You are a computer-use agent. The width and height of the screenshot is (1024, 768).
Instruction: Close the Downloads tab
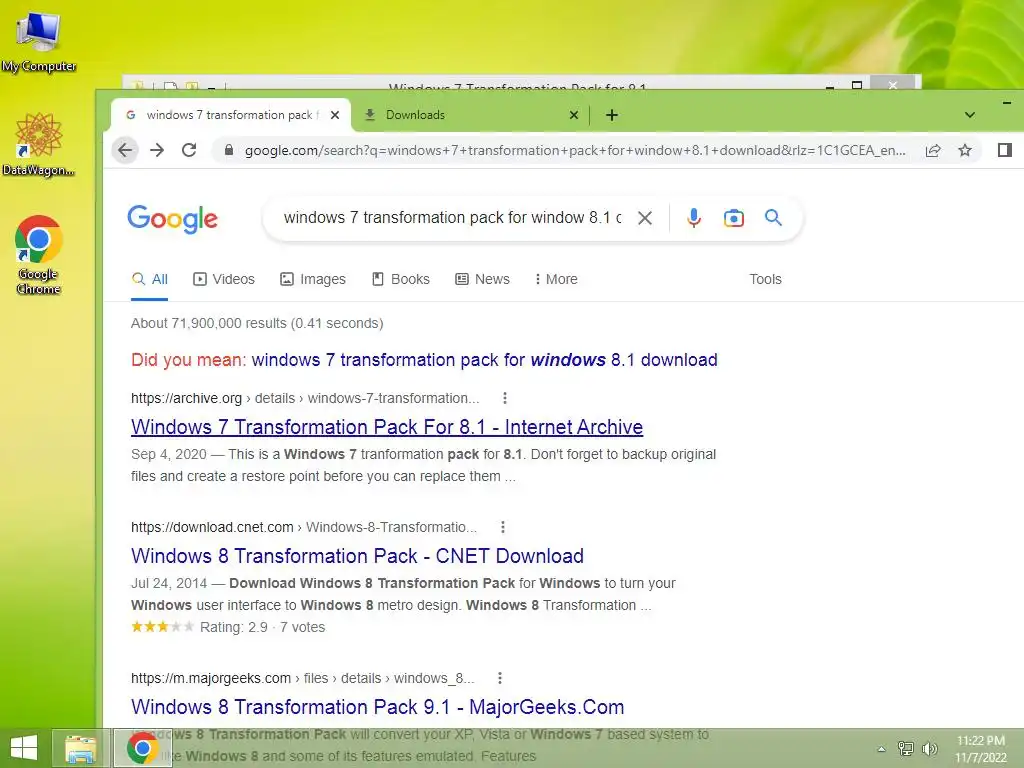[573, 115]
